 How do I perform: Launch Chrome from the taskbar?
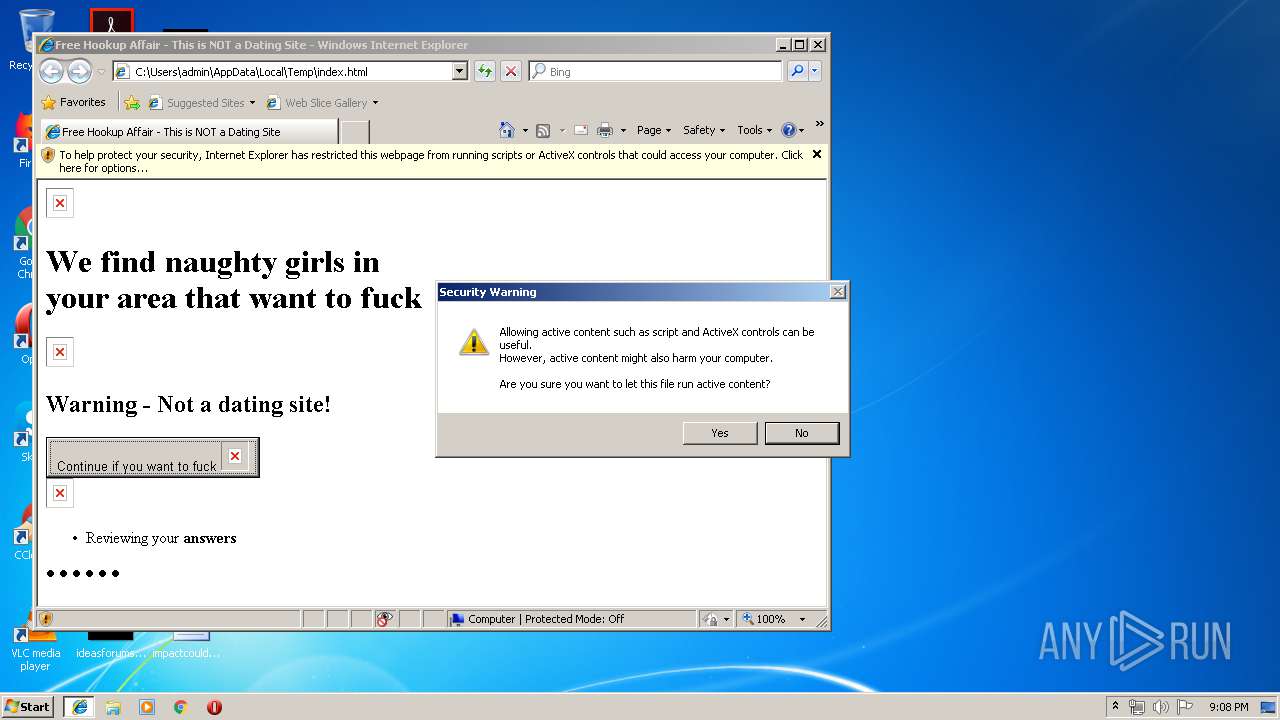tap(181, 707)
